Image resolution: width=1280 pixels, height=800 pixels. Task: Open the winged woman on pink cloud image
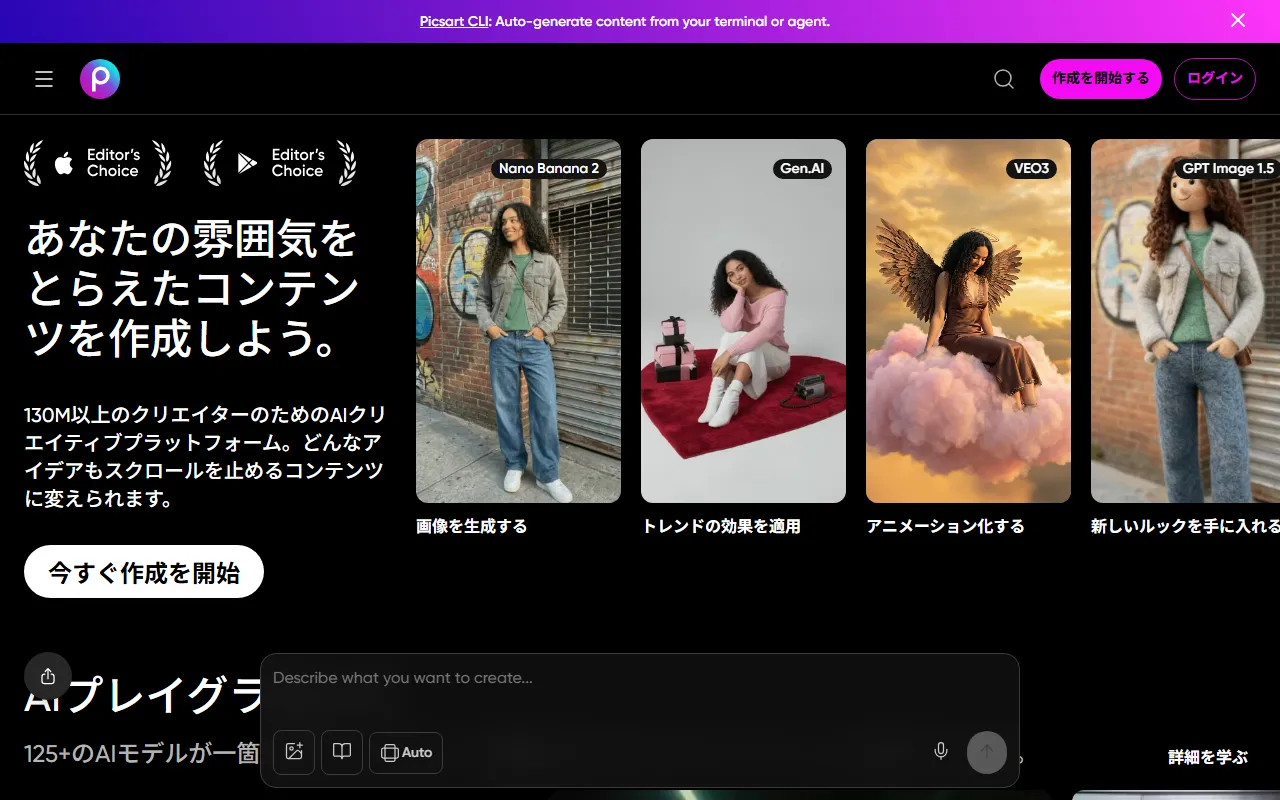tap(968, 321)
